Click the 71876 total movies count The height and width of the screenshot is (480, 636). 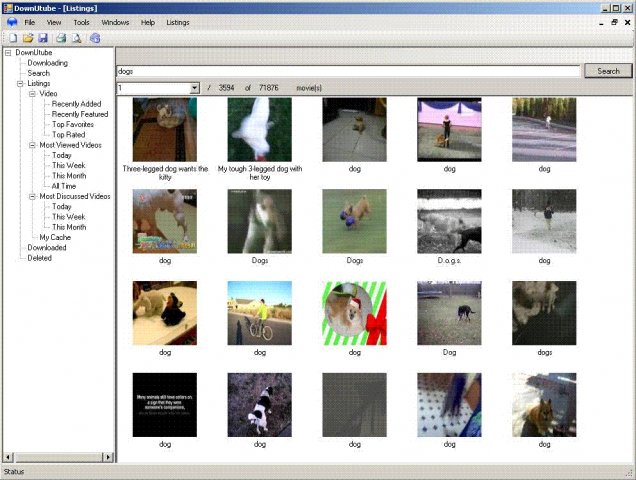[x=269, y=88]
